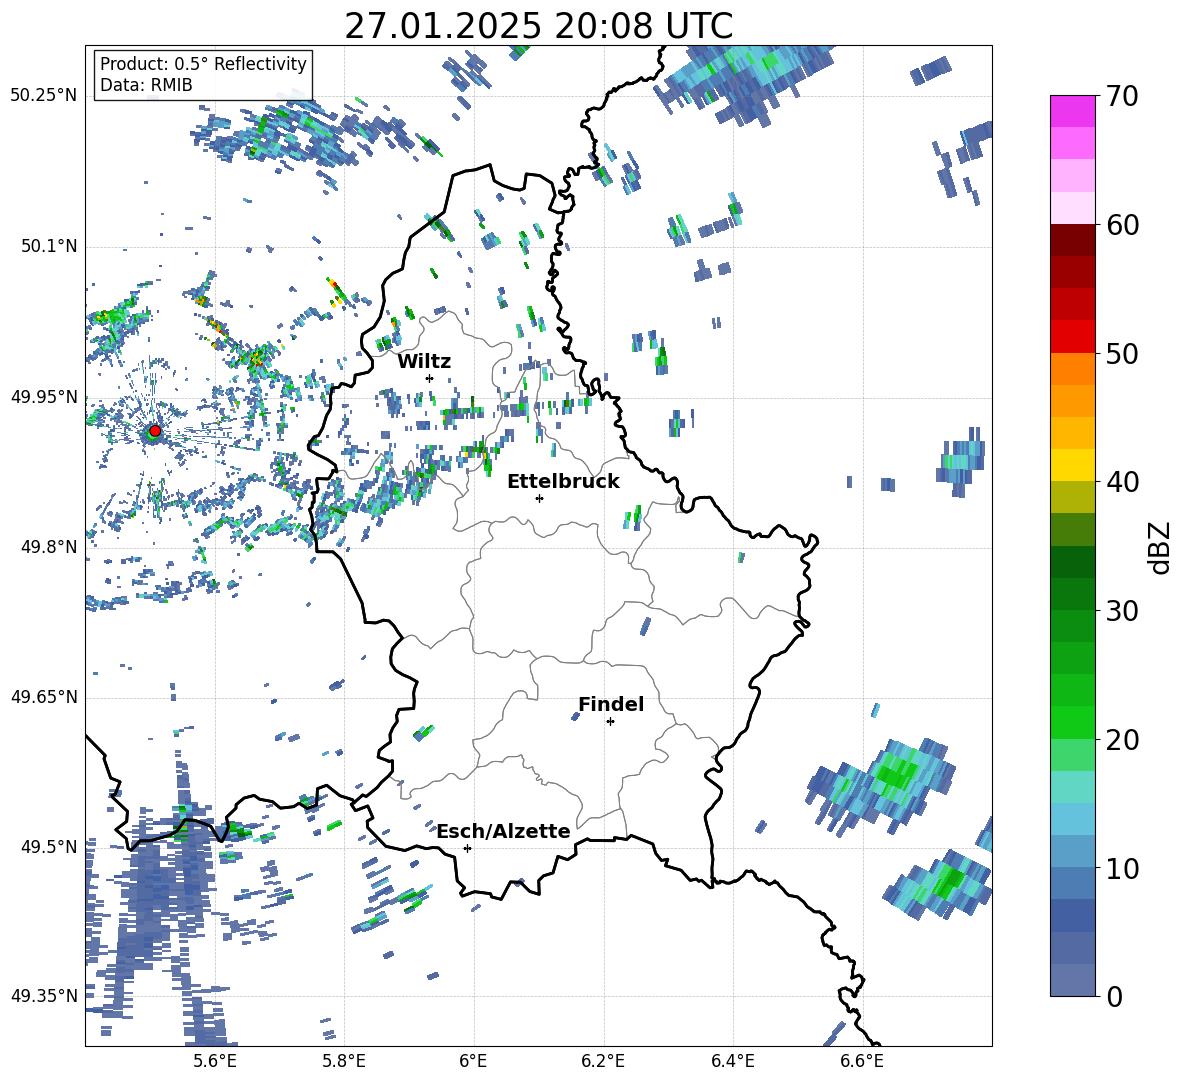Click the 6.4°E longitude label
This screenshot has height=1081, width=1184.
tap(732, 1061)
